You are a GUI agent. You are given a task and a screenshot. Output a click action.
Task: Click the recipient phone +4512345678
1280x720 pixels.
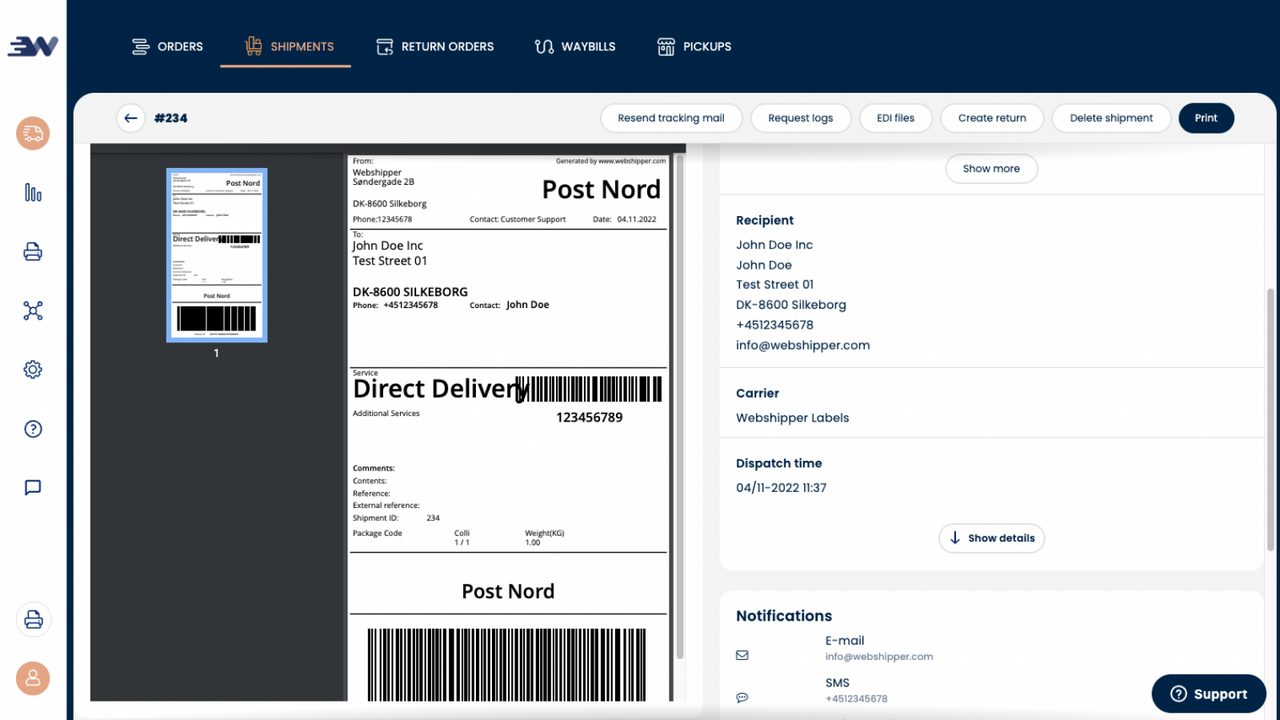click(x=775, y=325)
